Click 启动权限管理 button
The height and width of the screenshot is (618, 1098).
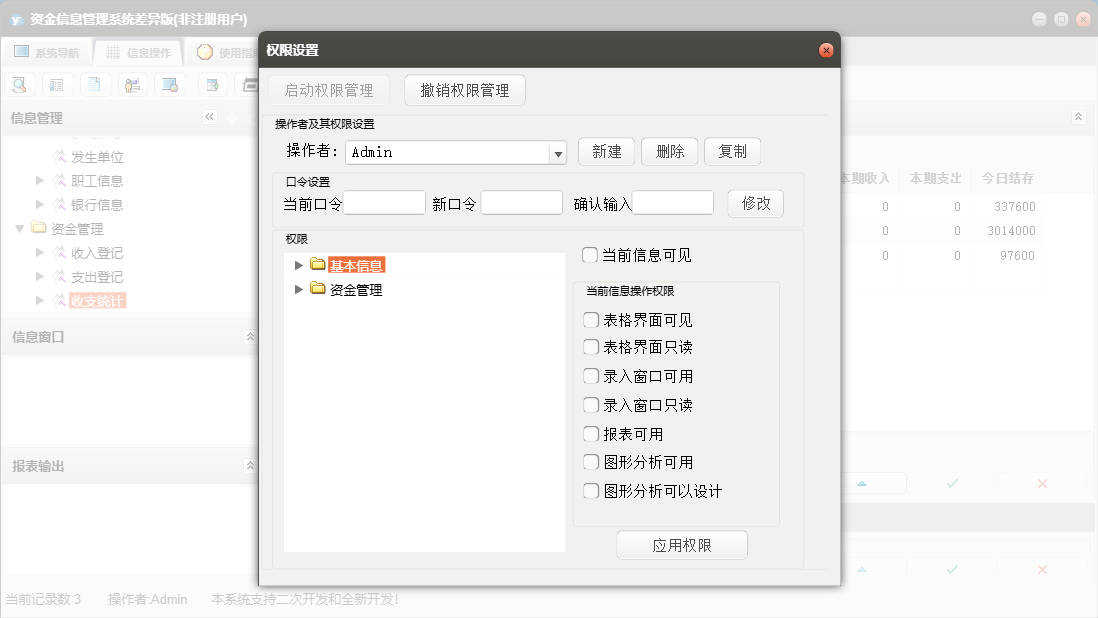[328, 90]
